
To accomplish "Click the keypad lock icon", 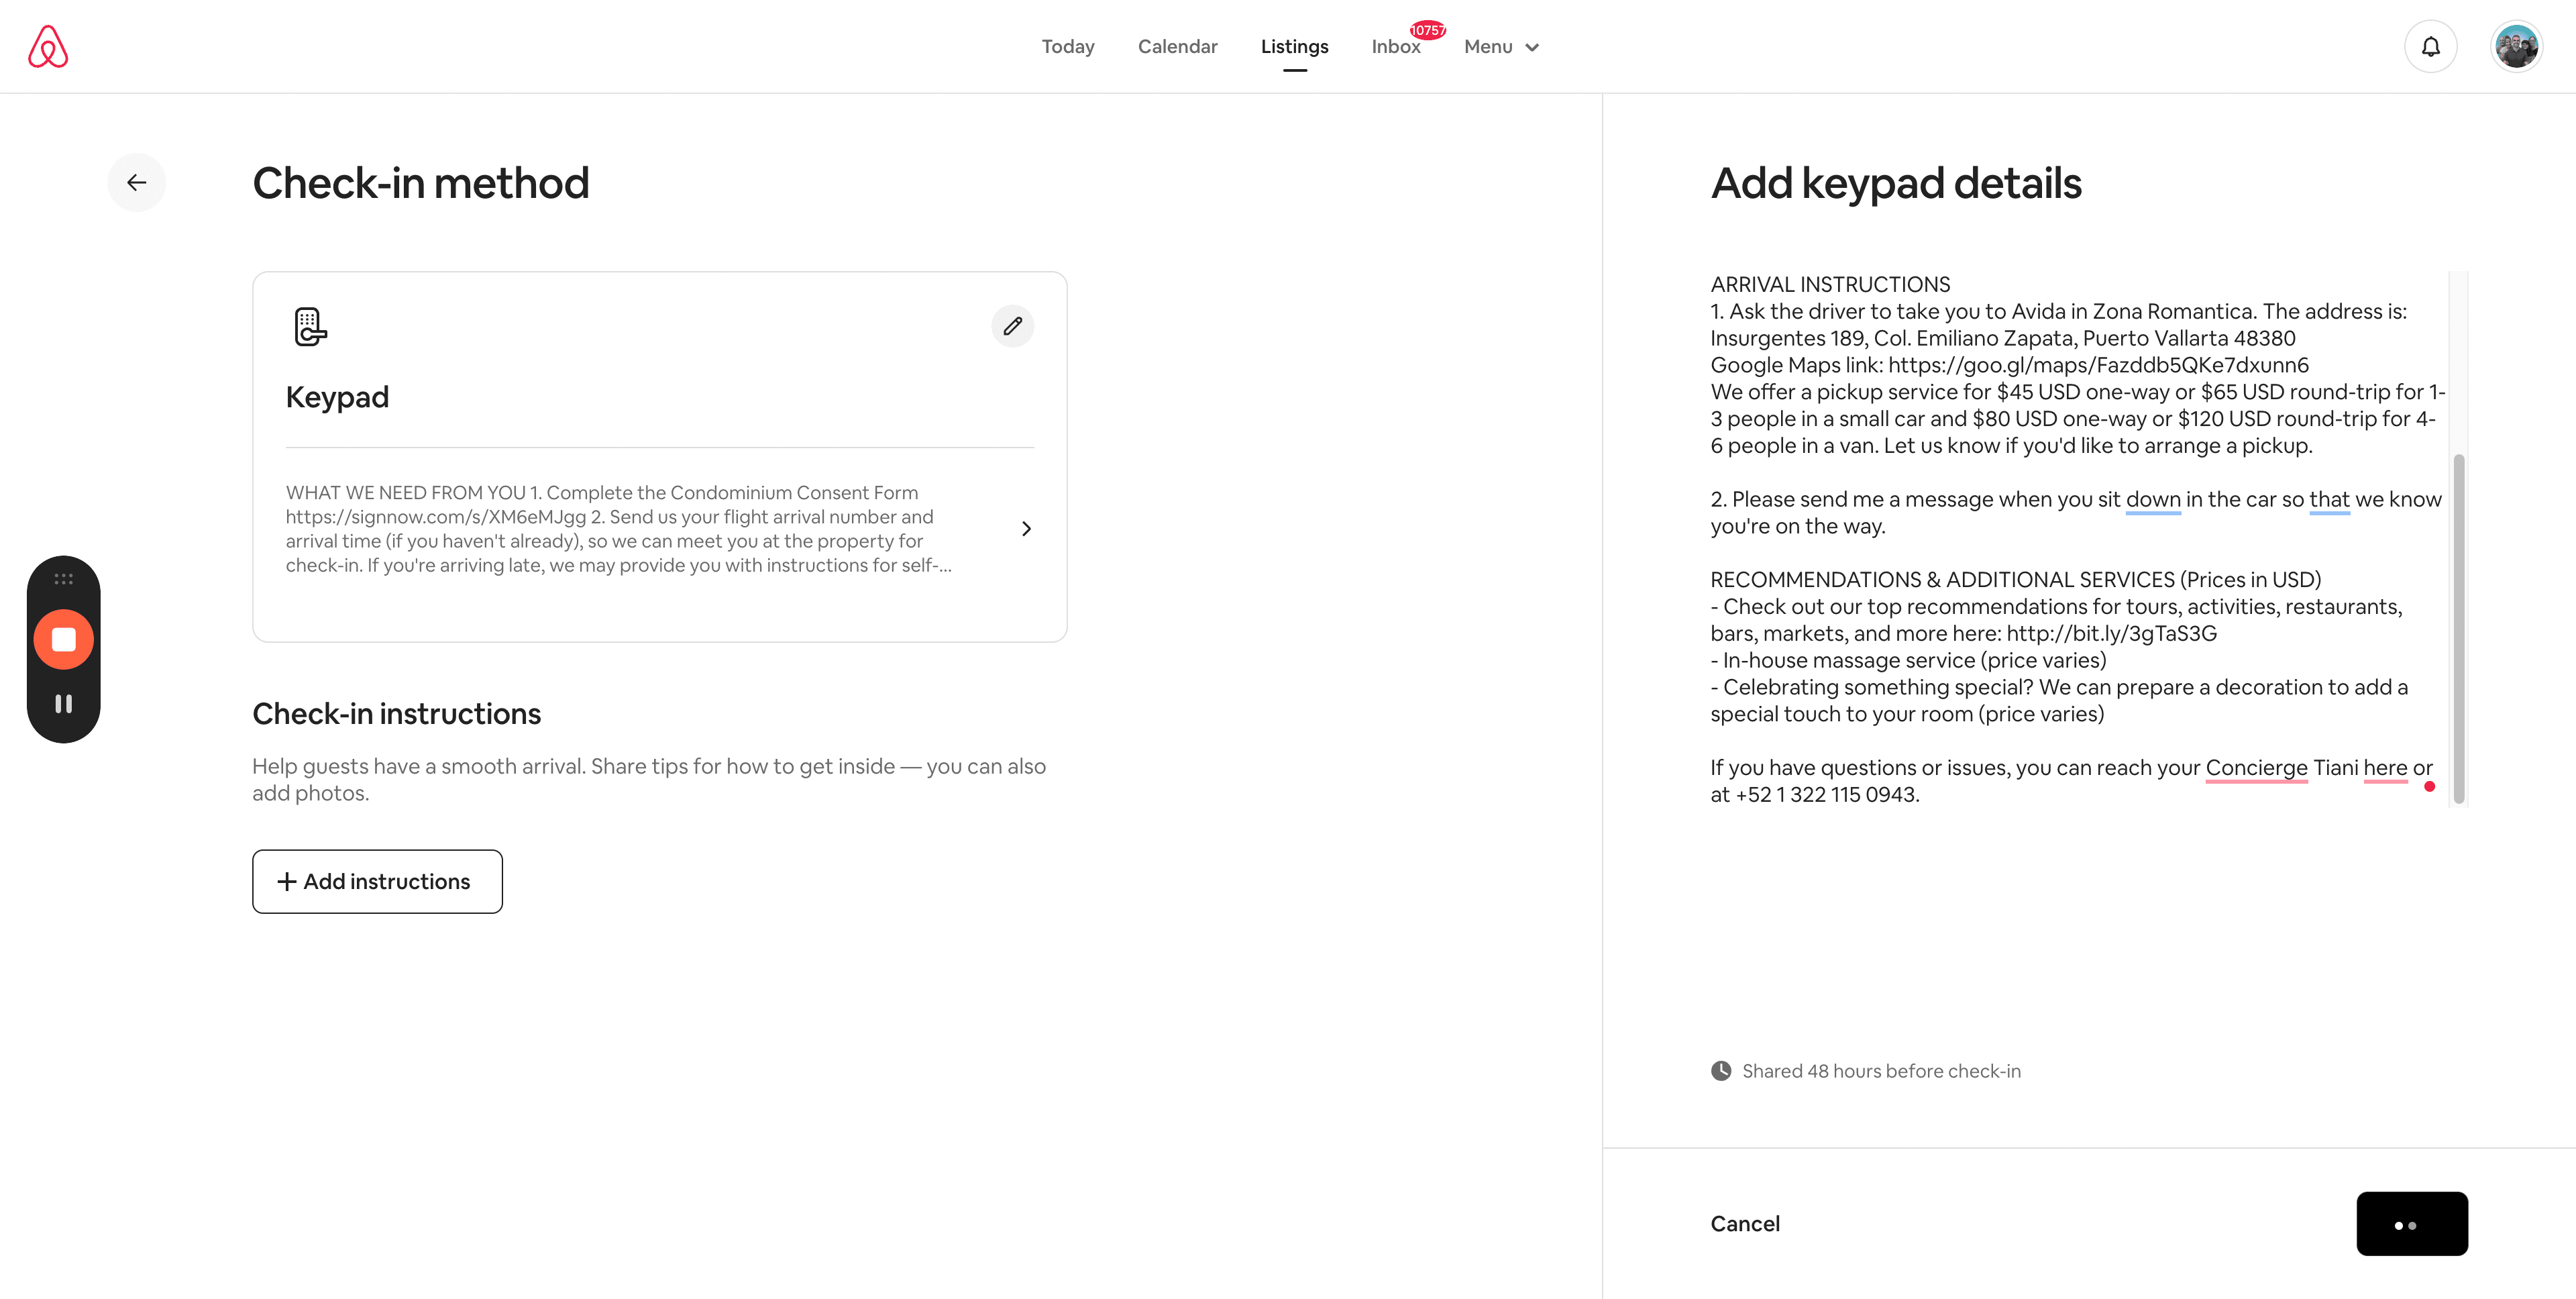I will click(310, 326).
